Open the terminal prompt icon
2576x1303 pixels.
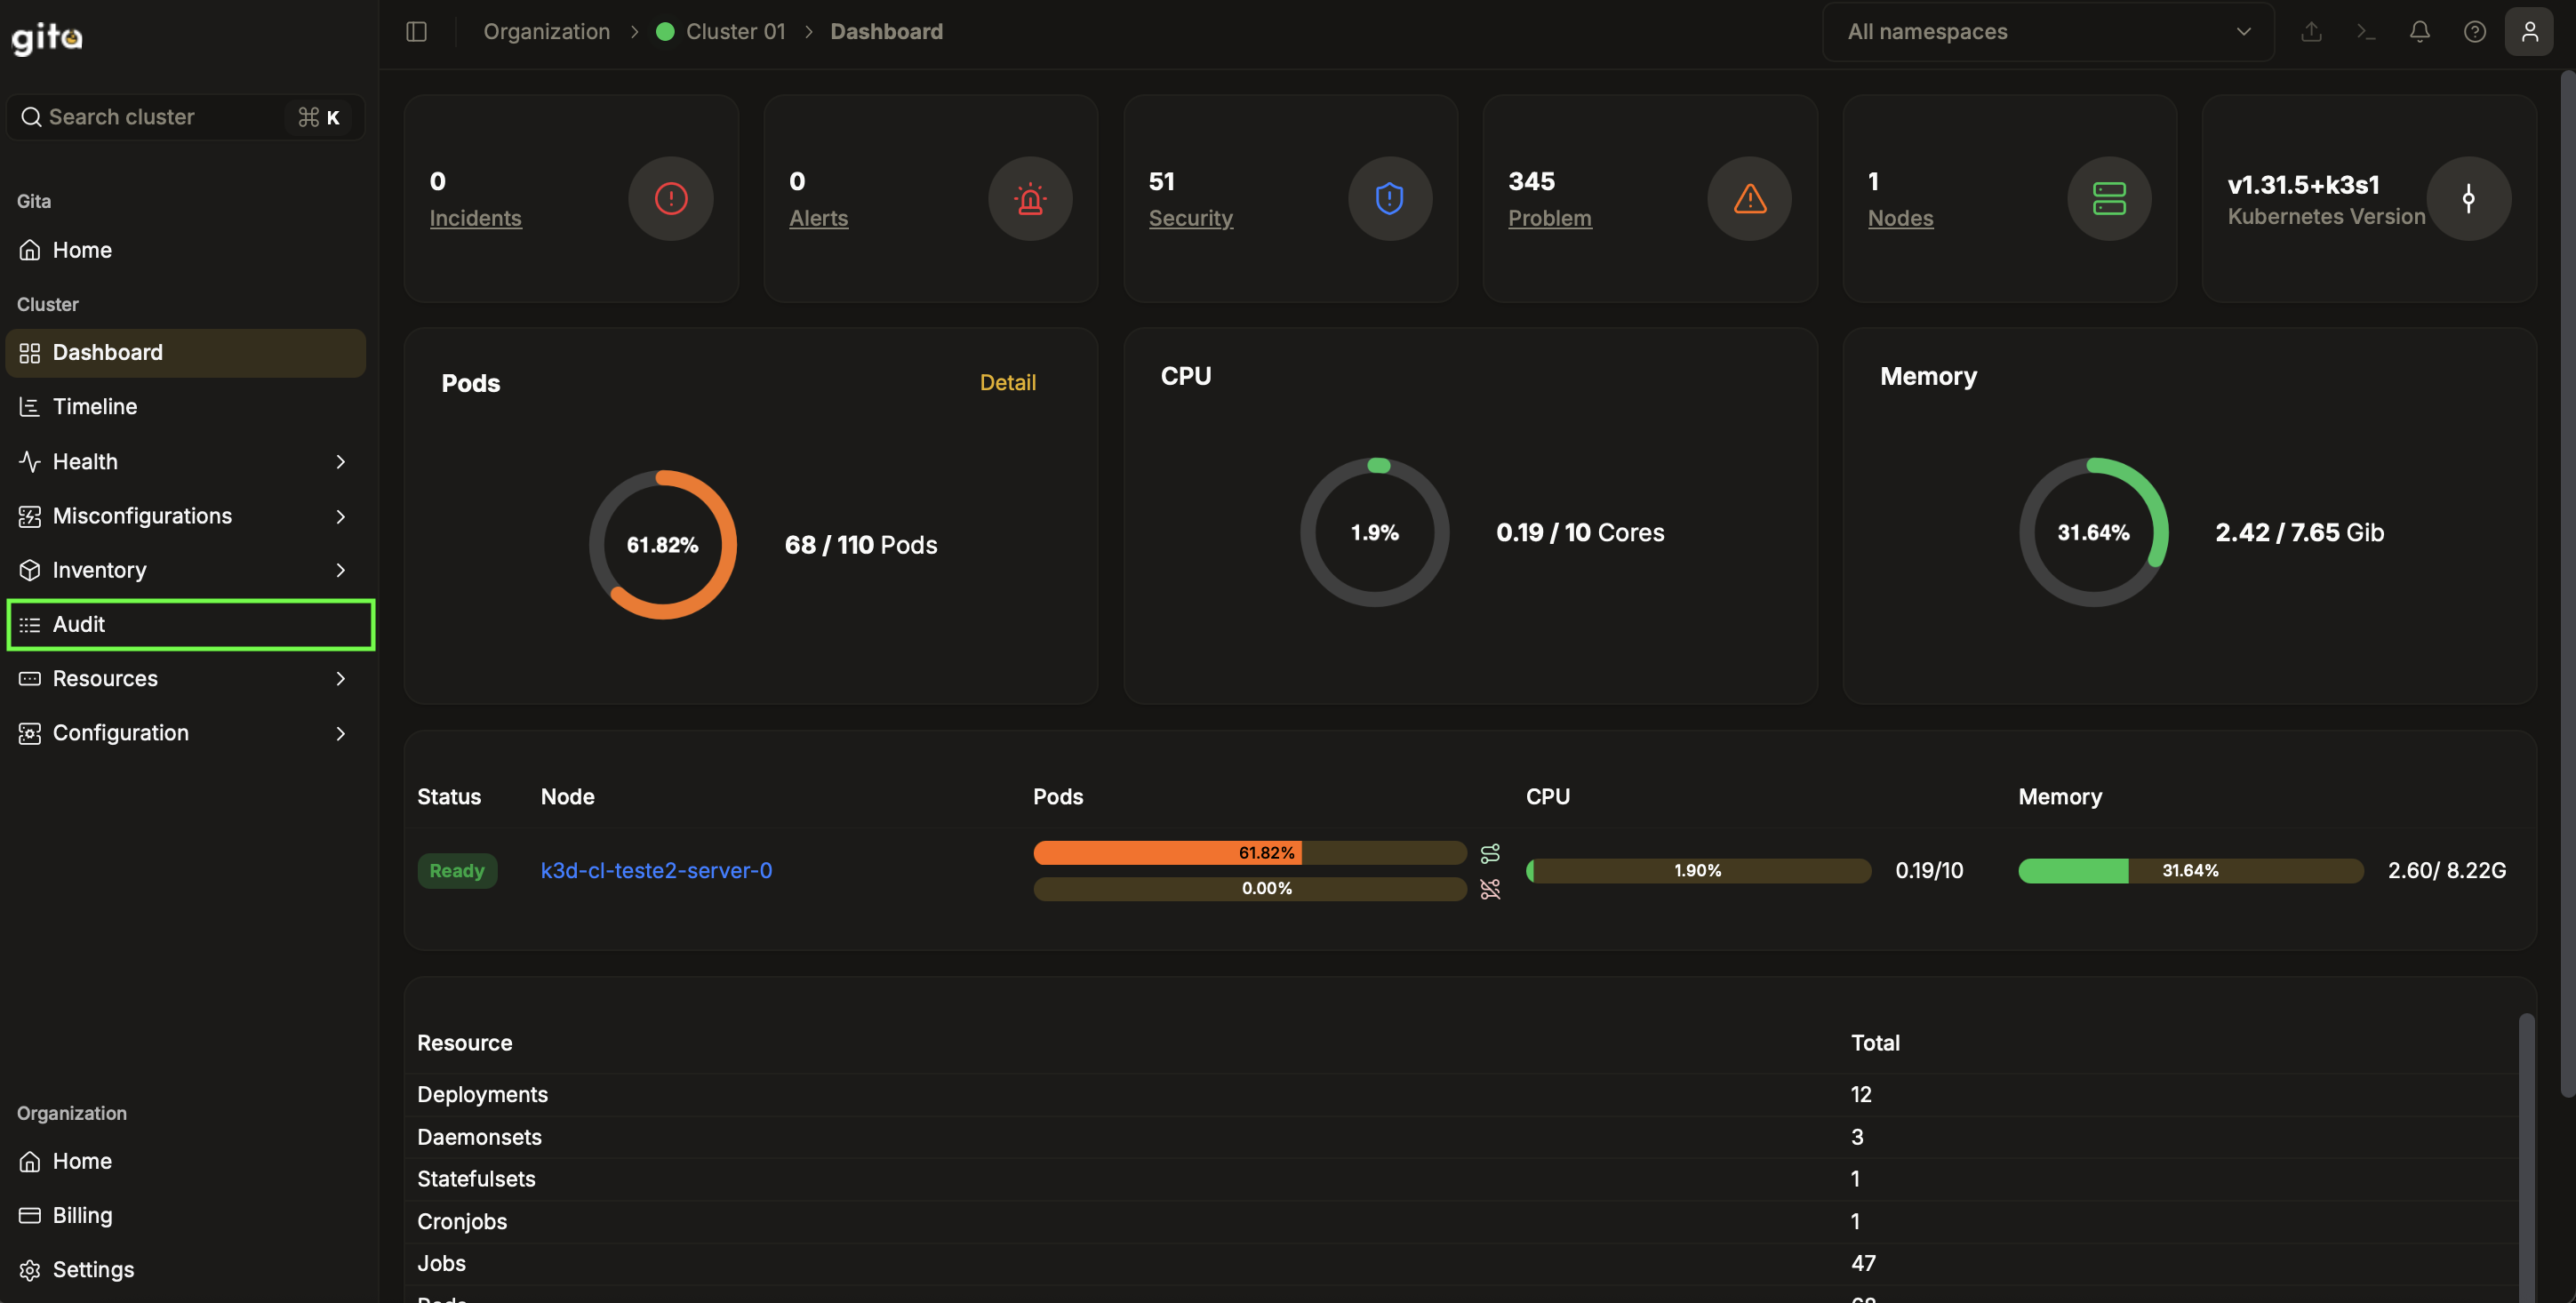click(x=2365, y=32)
